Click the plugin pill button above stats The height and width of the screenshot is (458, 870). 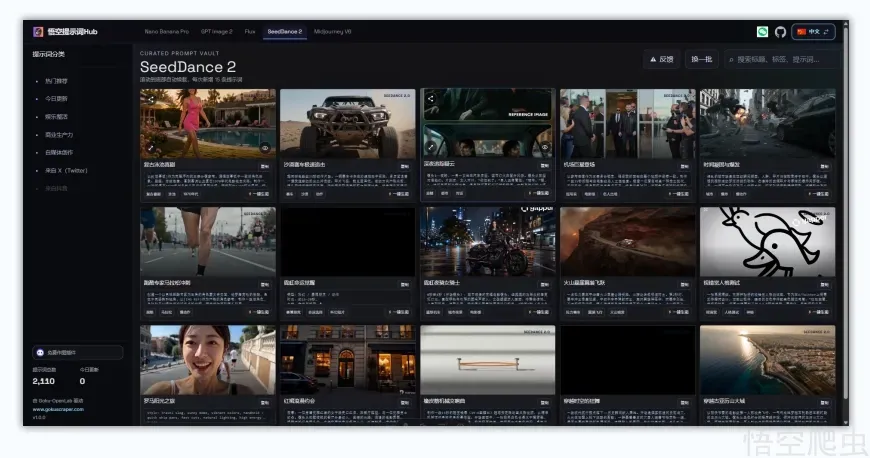point(78,353)
